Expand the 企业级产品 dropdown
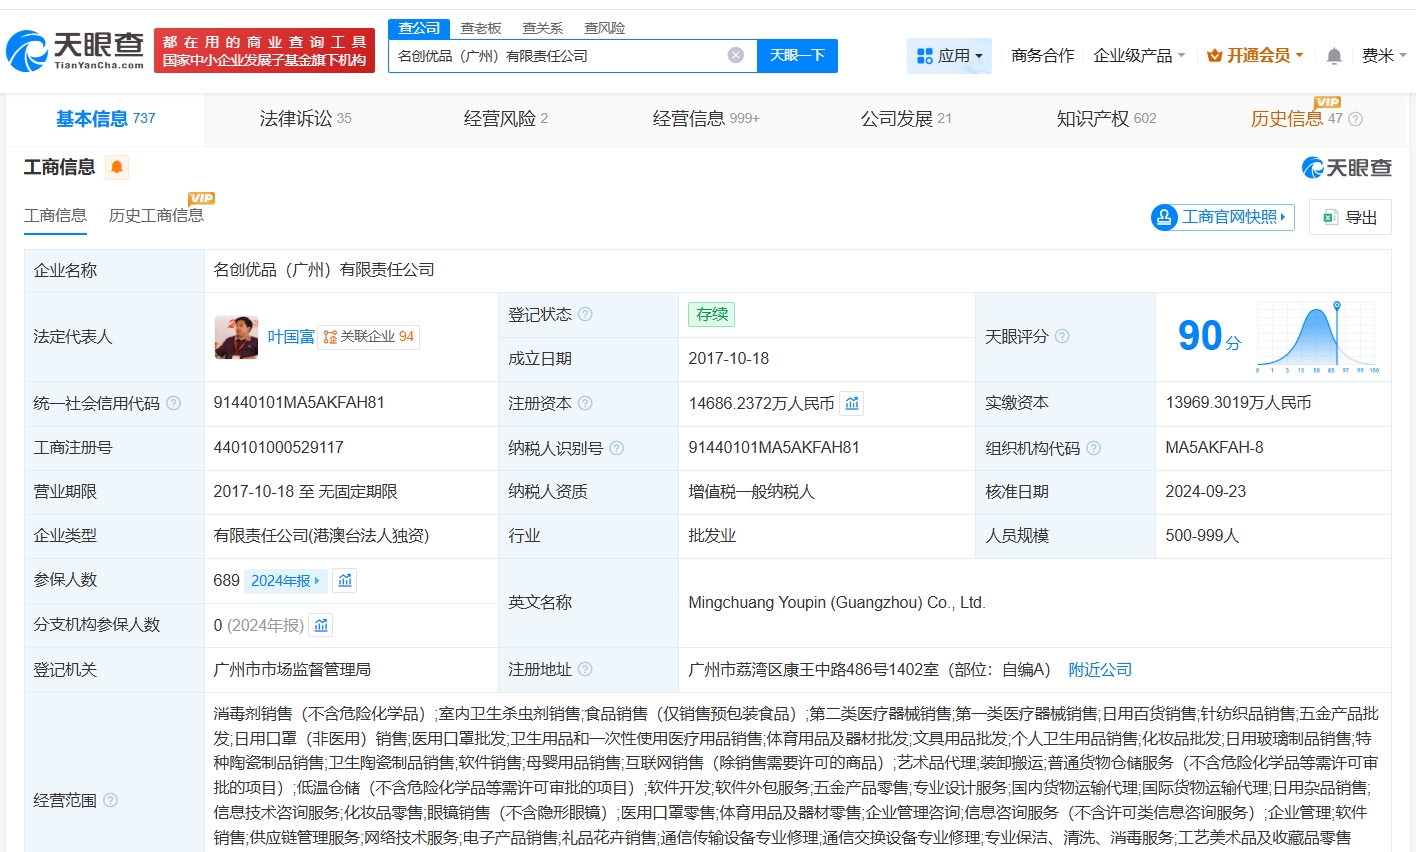This screenshot has height=852, width=1416. (1139, 56)
